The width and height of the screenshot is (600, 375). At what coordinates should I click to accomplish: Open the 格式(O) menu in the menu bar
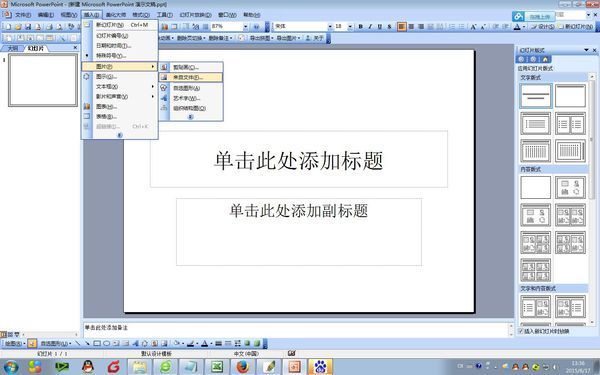click(x=141, y=15)
